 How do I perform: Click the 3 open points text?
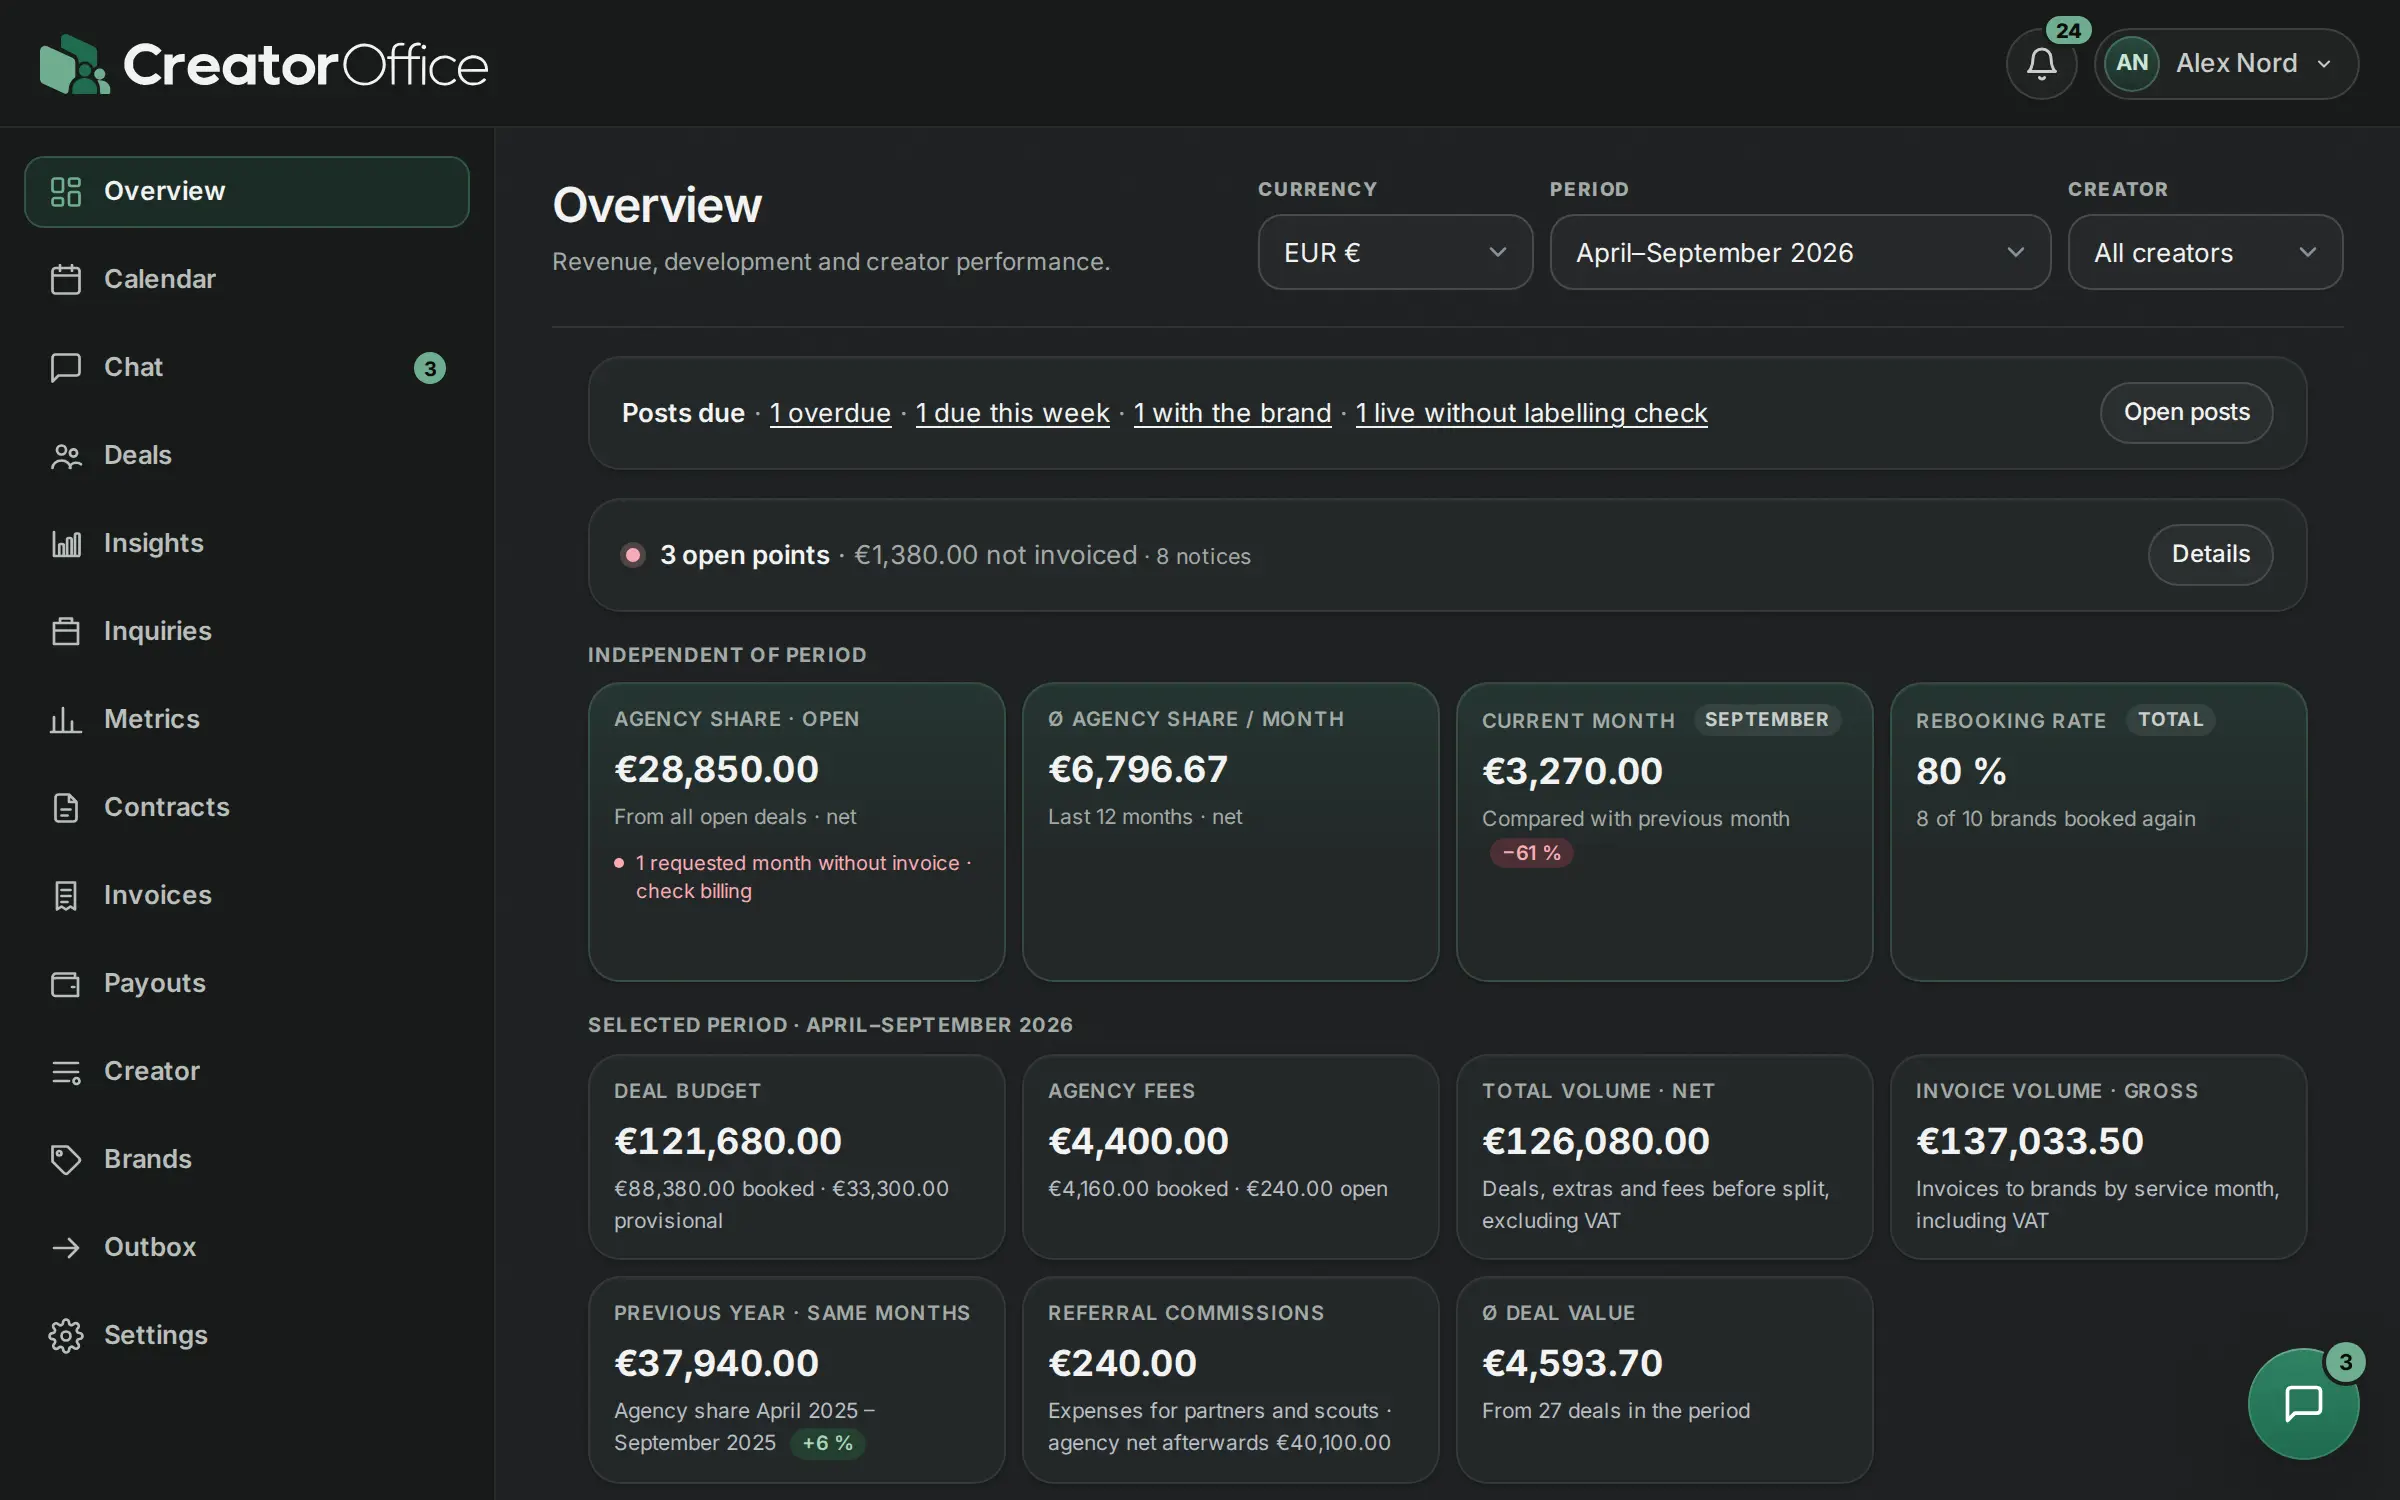745,555
